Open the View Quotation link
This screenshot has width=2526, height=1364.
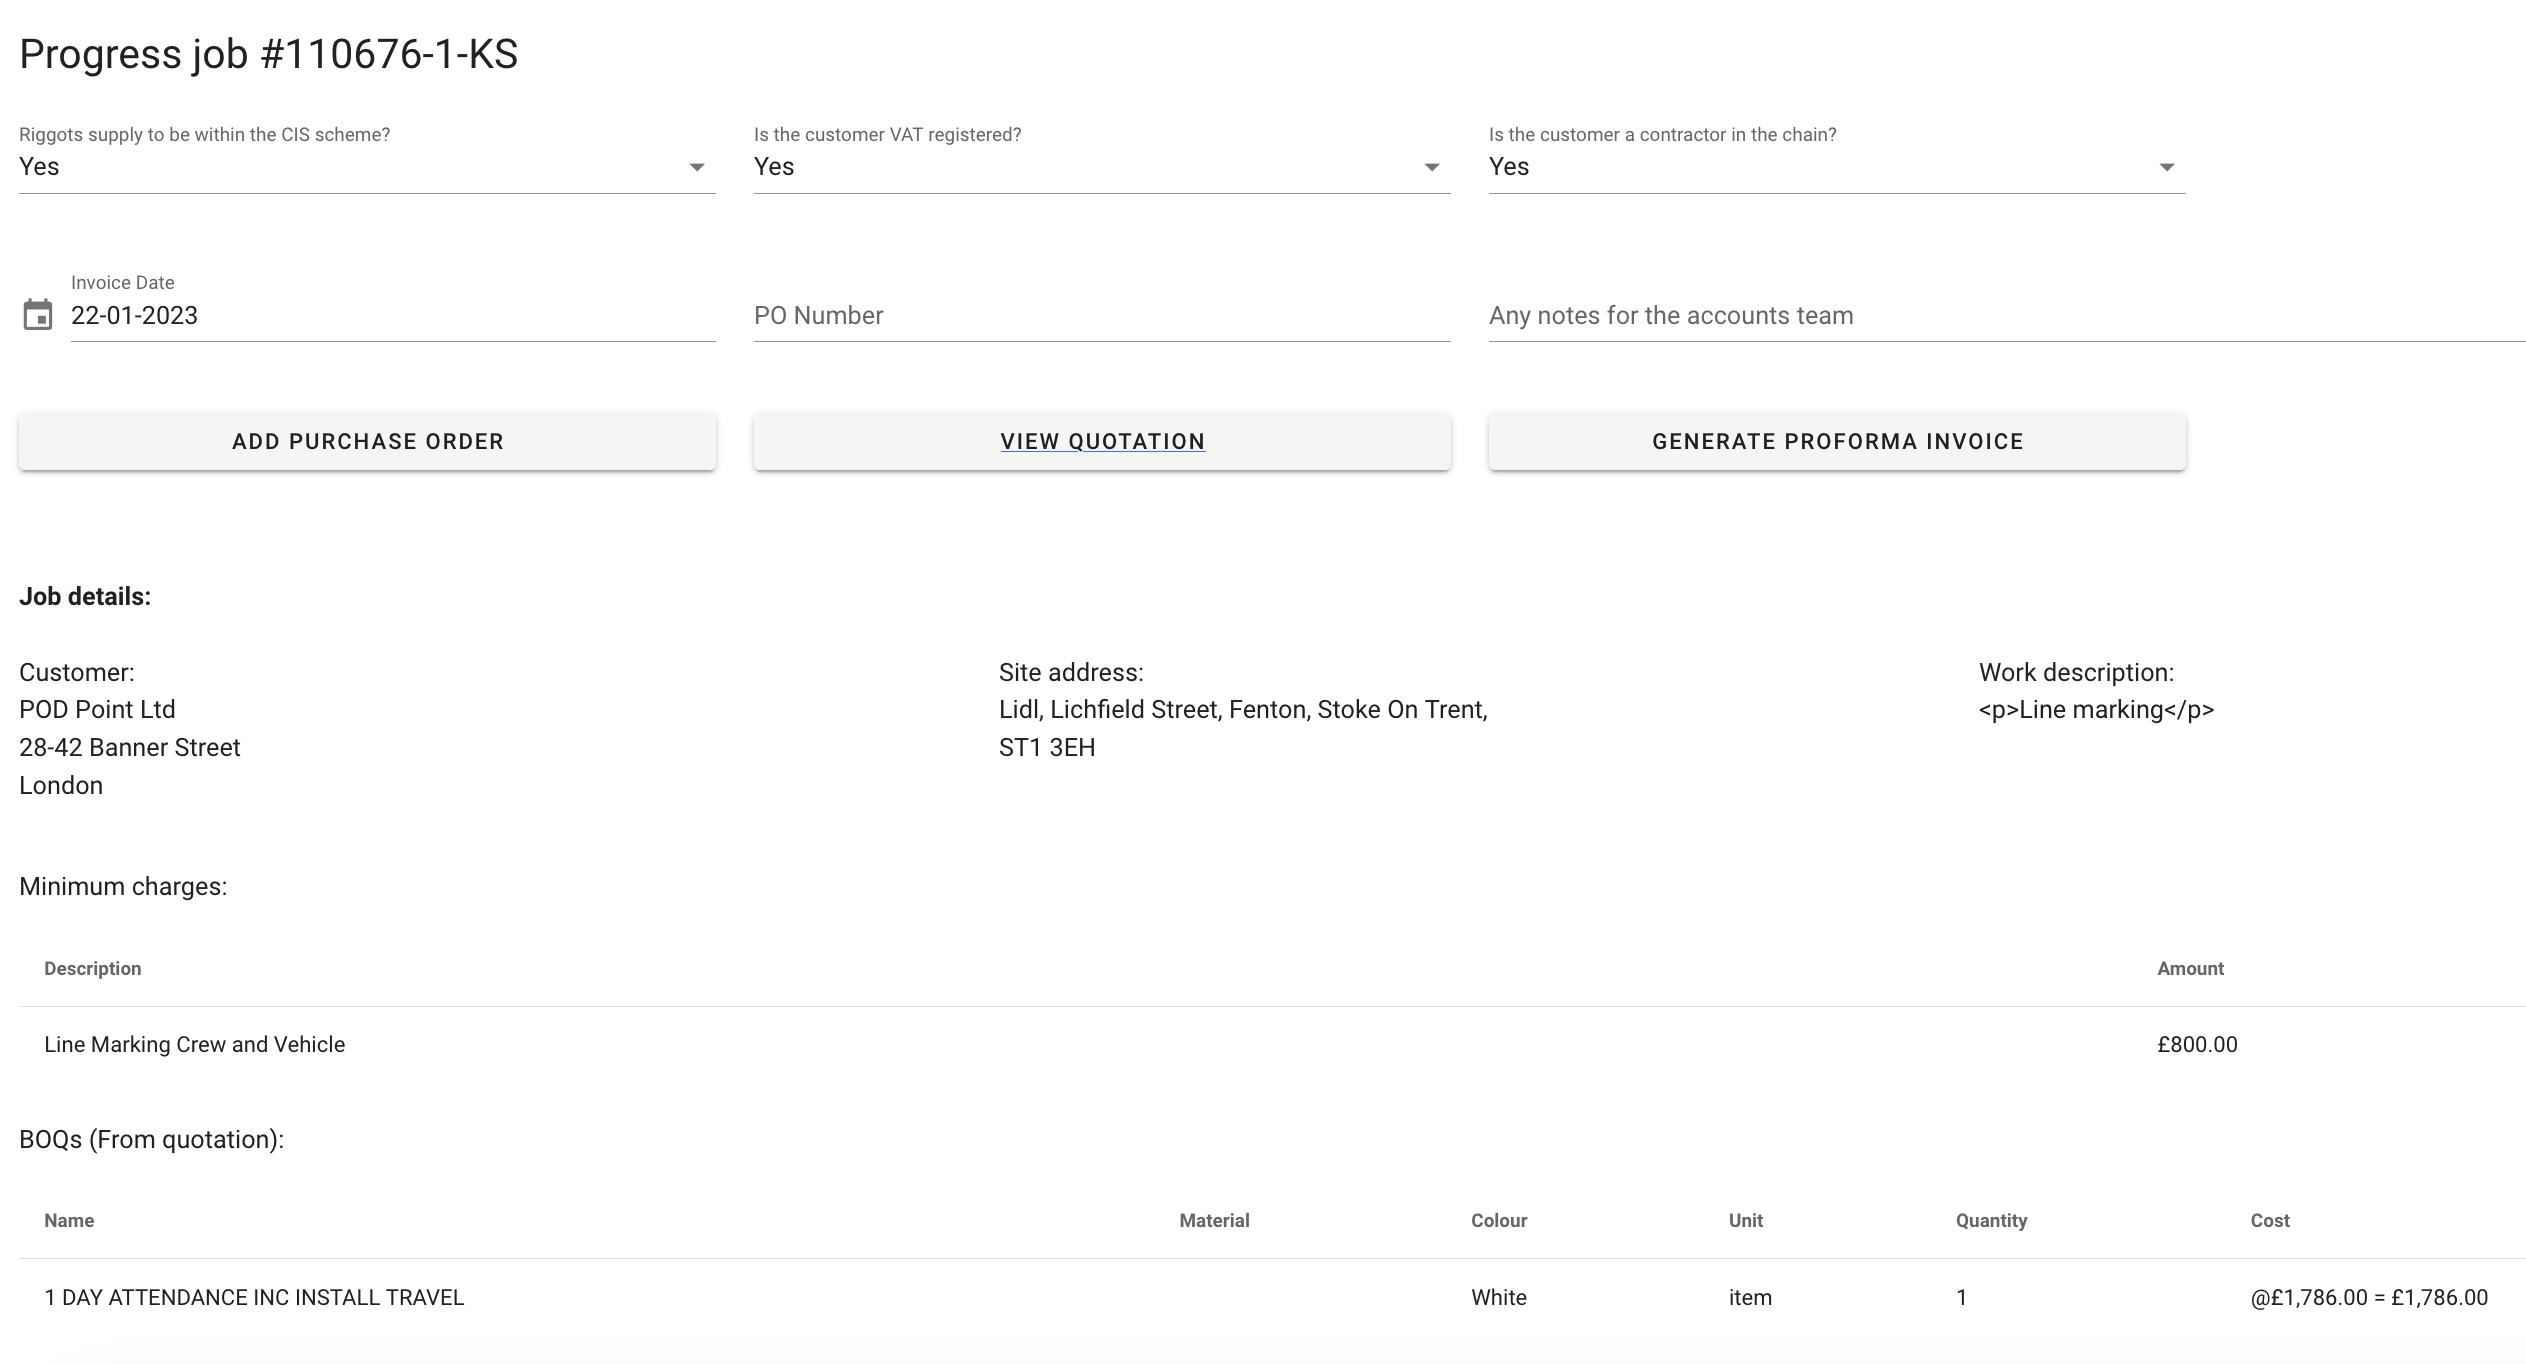point(1102,442)
